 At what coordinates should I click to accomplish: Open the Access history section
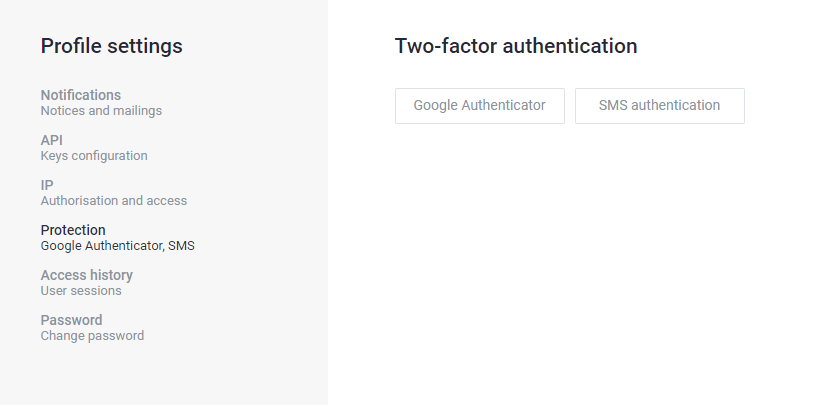point(87,275)
